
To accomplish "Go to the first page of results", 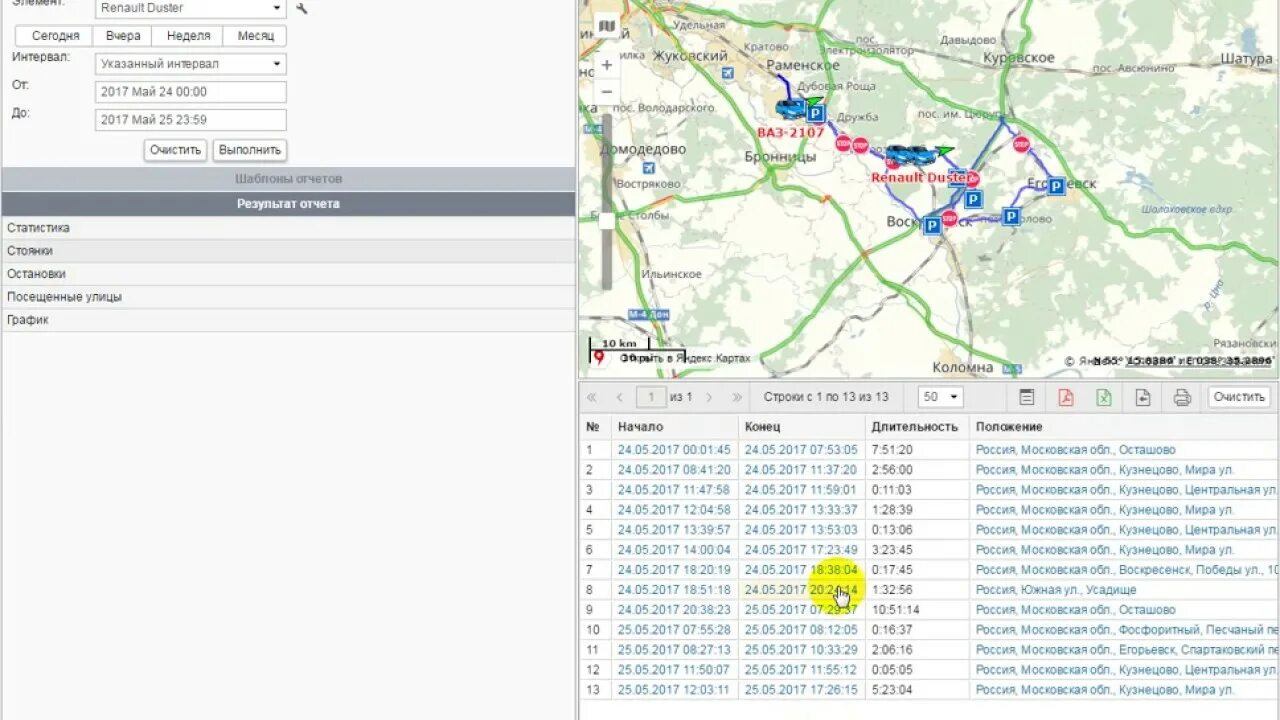I will click(591, 397).
